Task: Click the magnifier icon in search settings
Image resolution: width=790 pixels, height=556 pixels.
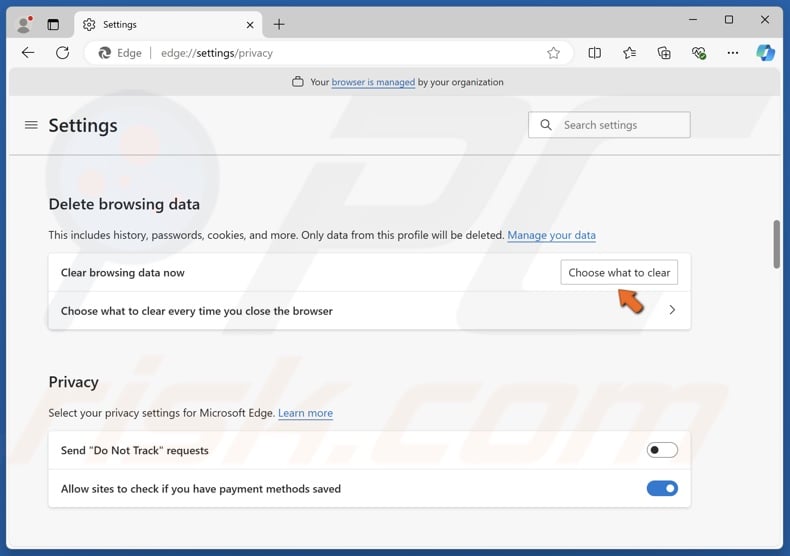Action: coord(546,124)
